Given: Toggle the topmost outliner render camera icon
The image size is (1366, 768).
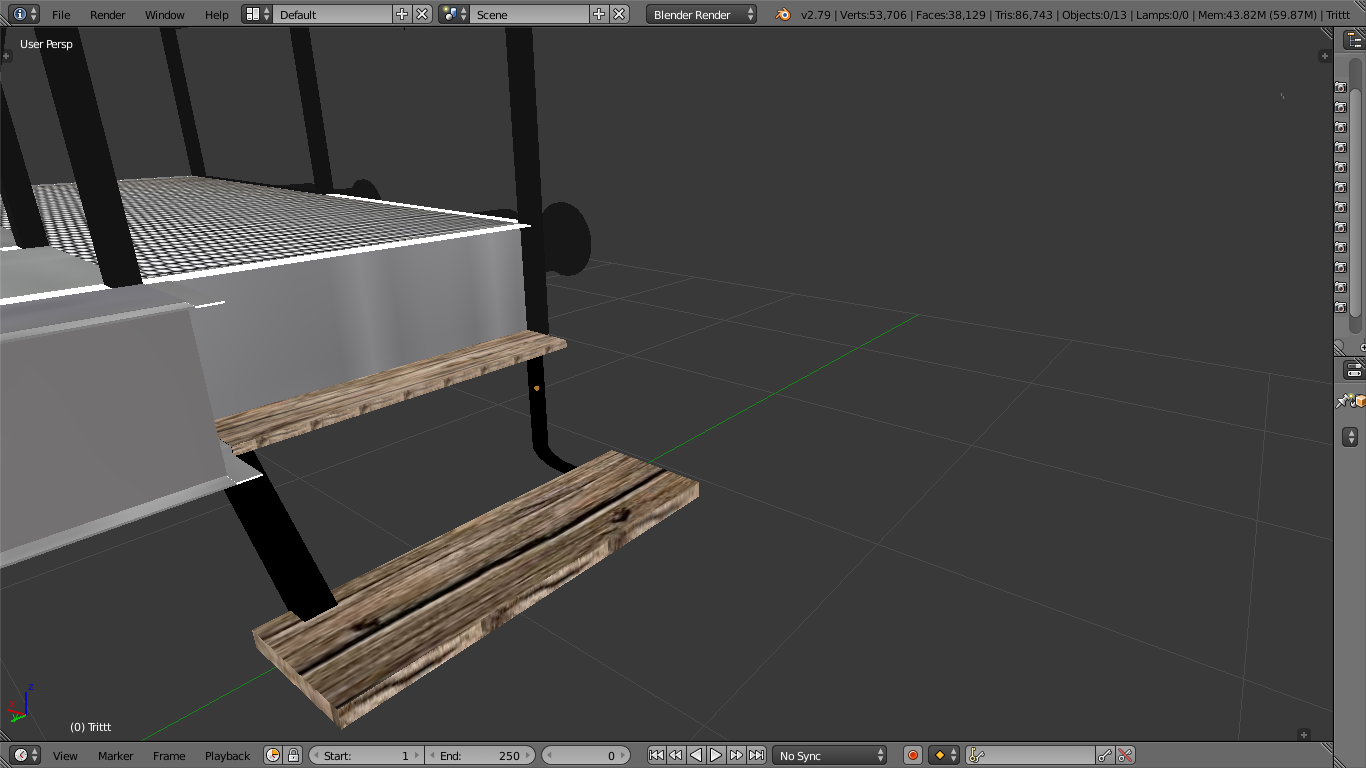Looking at the screenshot, I should (x=1341, y=87).
